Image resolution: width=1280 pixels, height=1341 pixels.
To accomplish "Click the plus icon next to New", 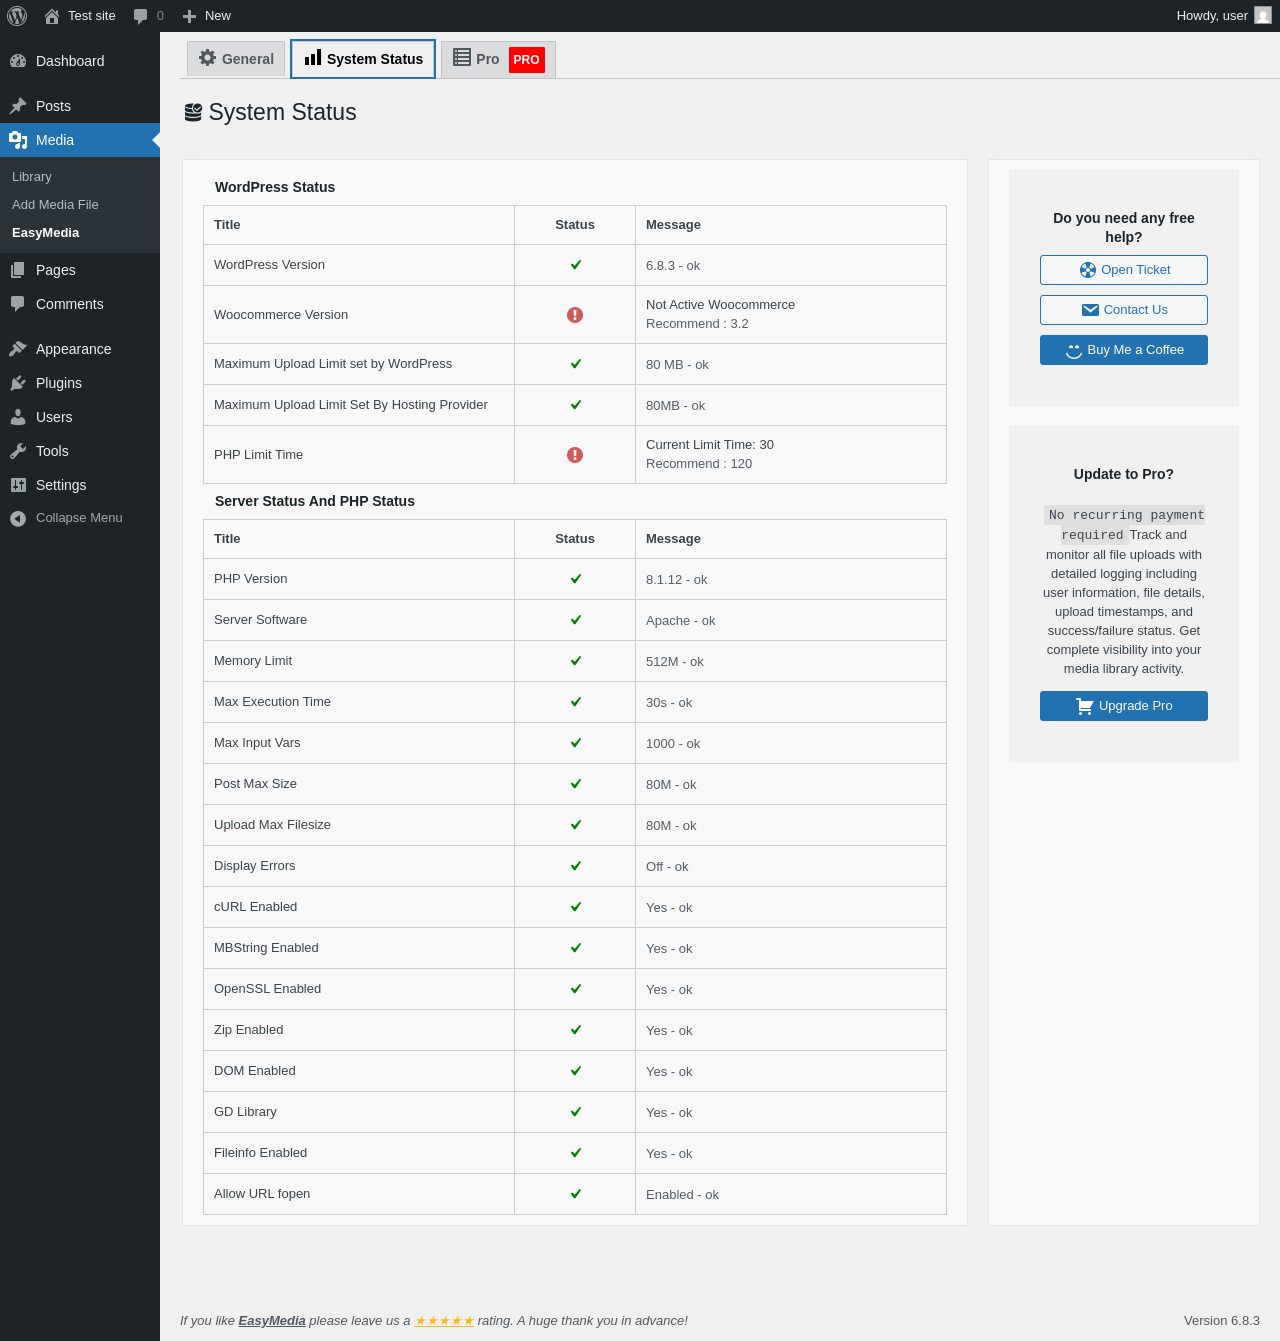I will tap(189, 16).
